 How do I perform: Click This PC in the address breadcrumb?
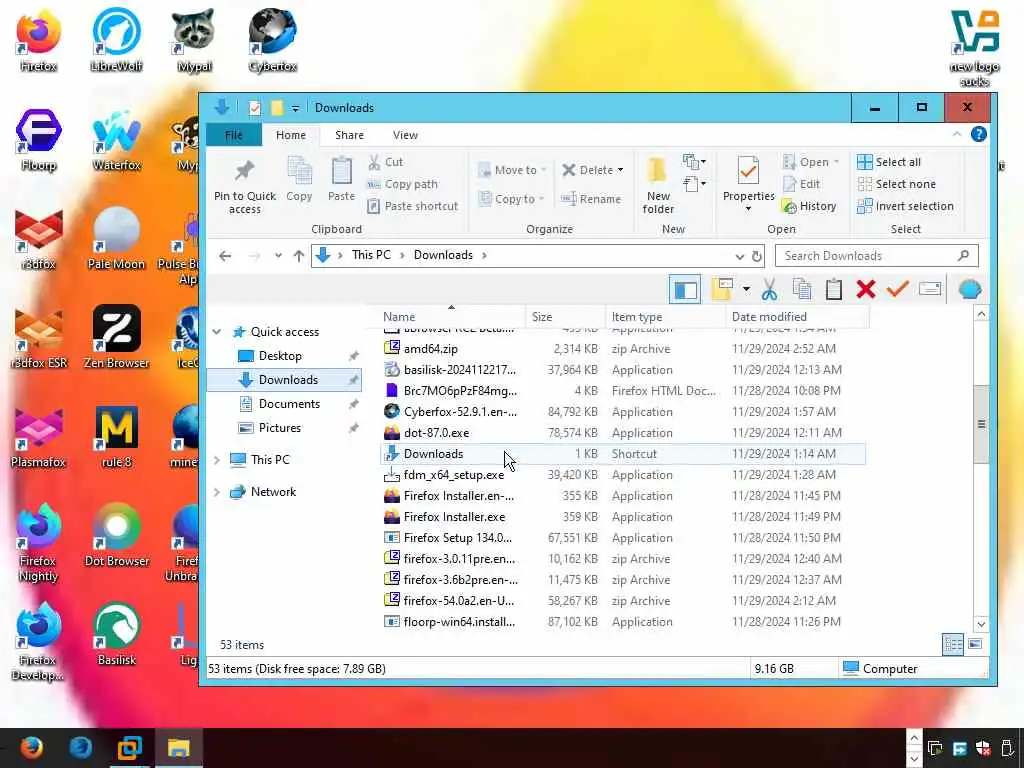tap(371, 255)
